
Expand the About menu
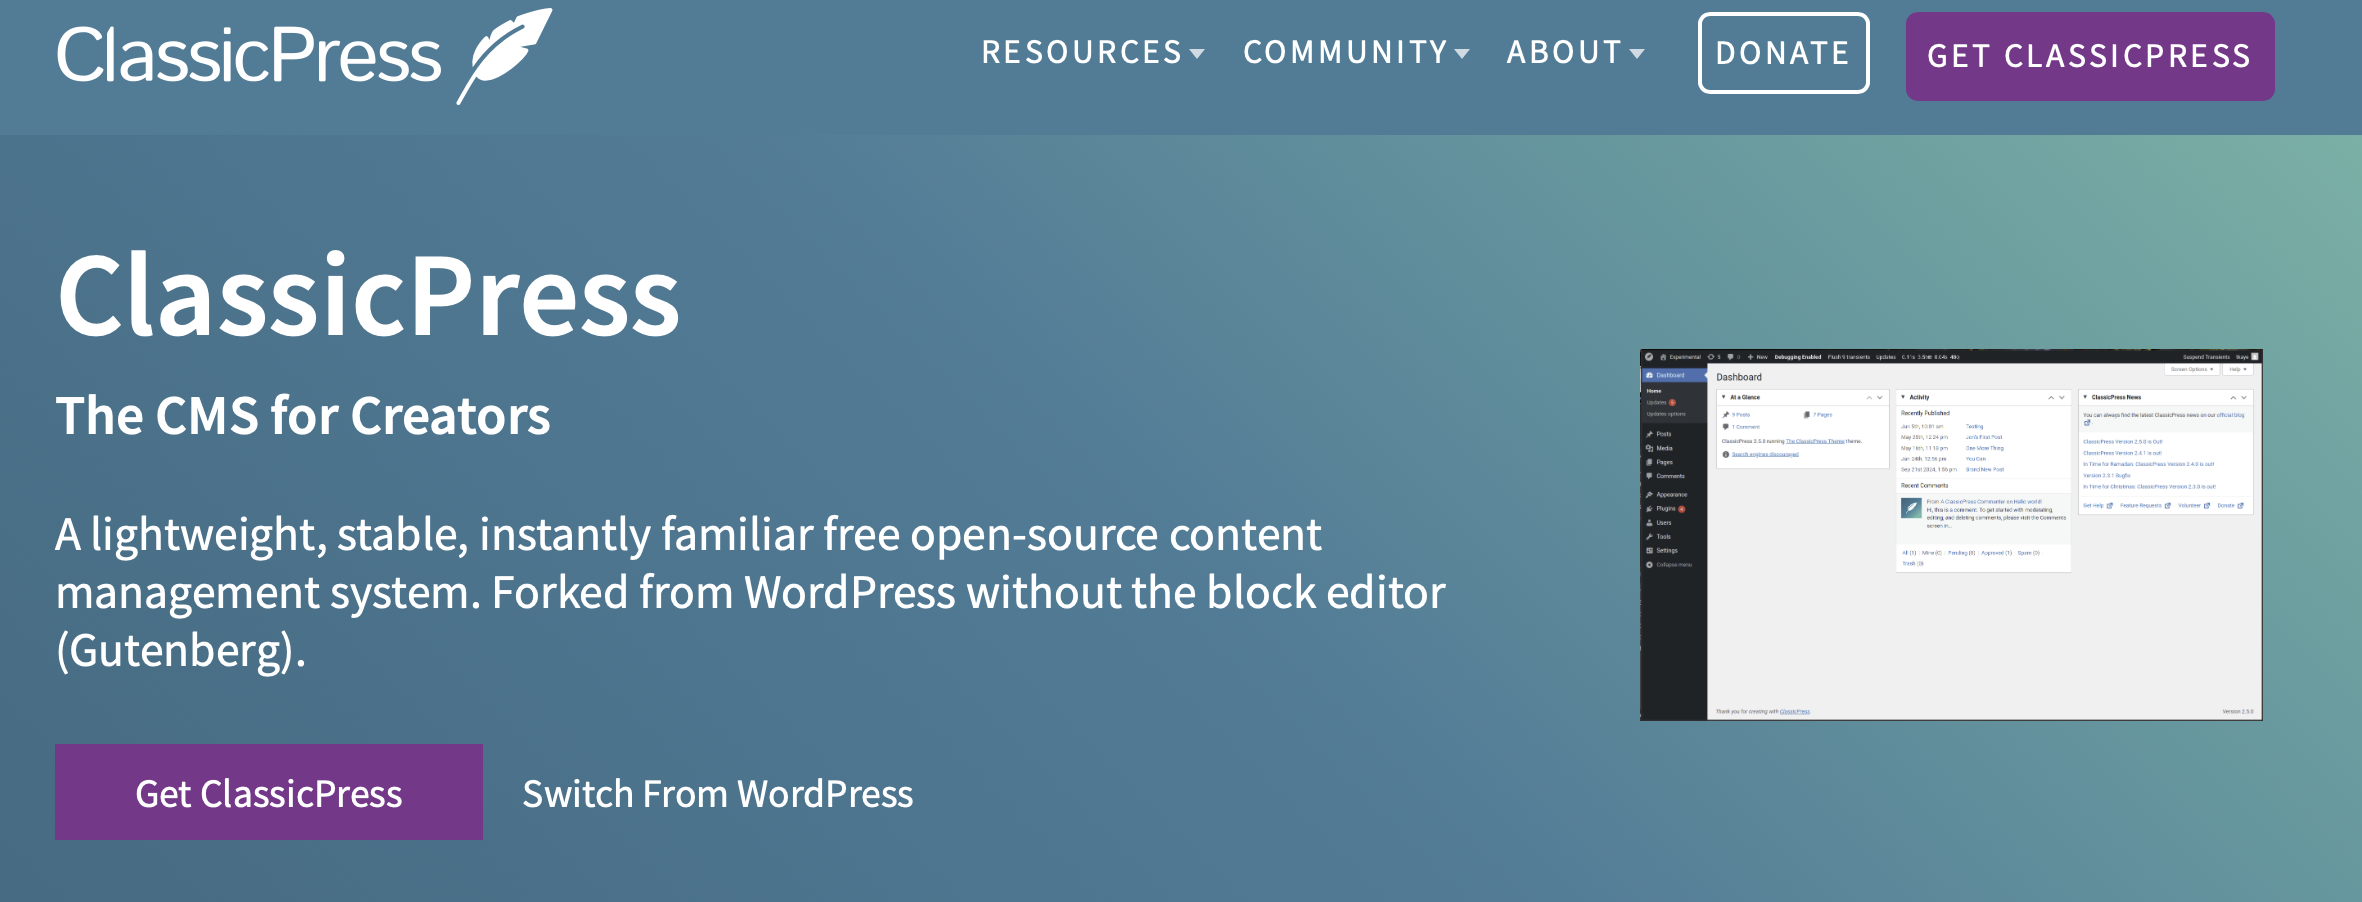click(x=1575, y=53)
